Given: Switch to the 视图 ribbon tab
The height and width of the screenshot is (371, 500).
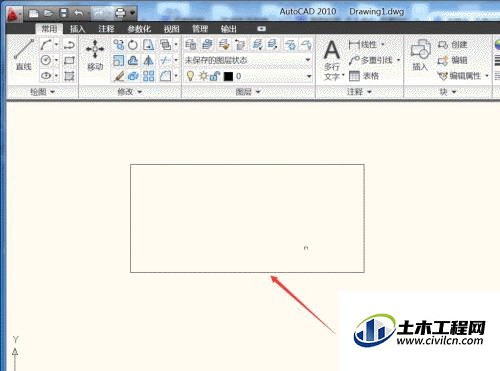Looking at the screenshot, I should tap(171, 29).
